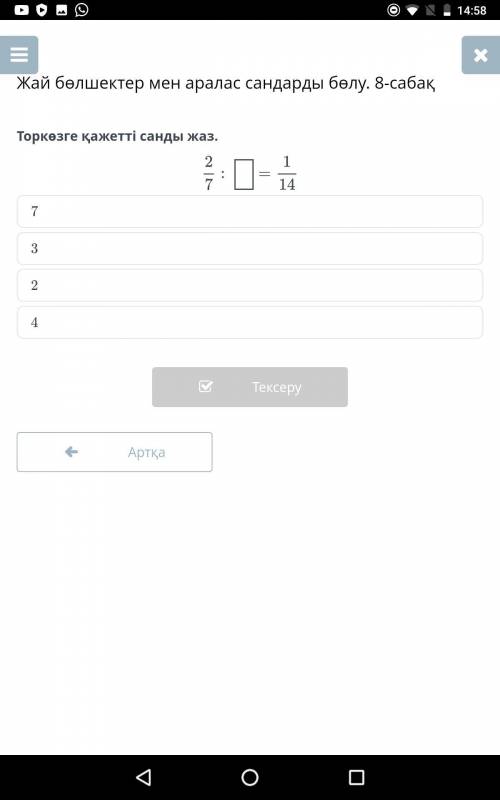
Task: Choose answer option 4
Action: pos(250,322)
